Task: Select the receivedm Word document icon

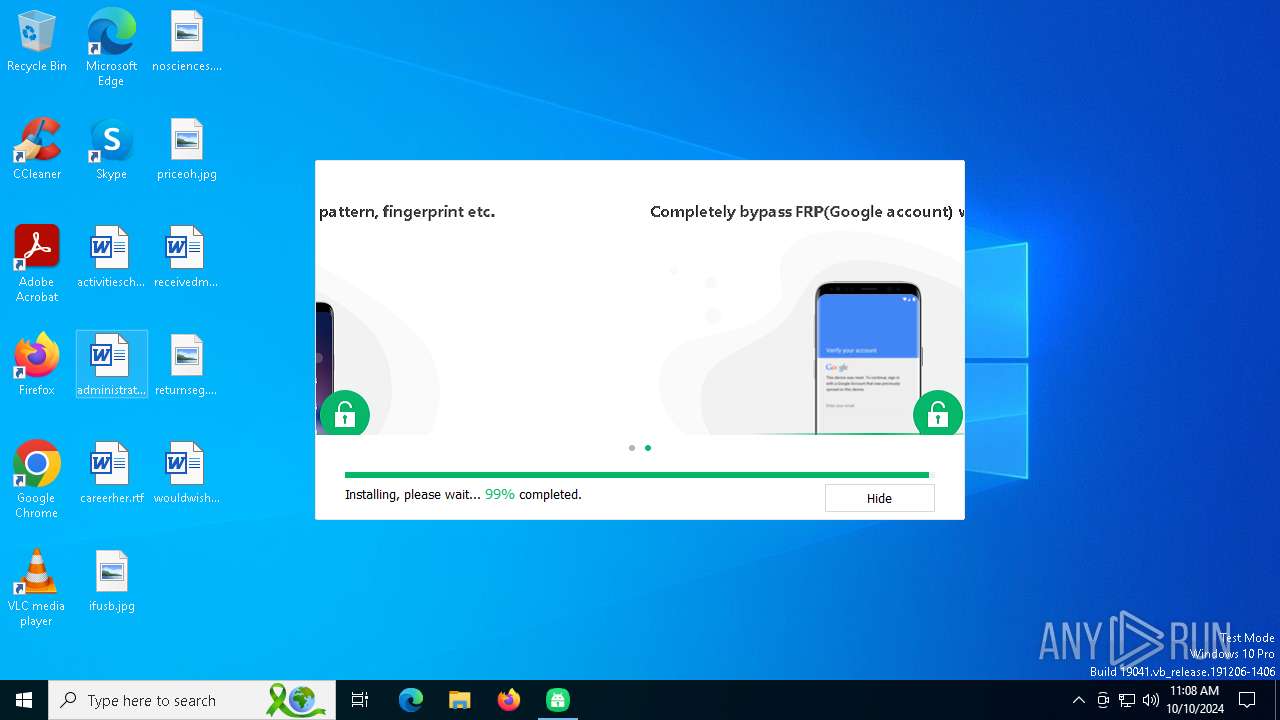Action: click(187, 258)
